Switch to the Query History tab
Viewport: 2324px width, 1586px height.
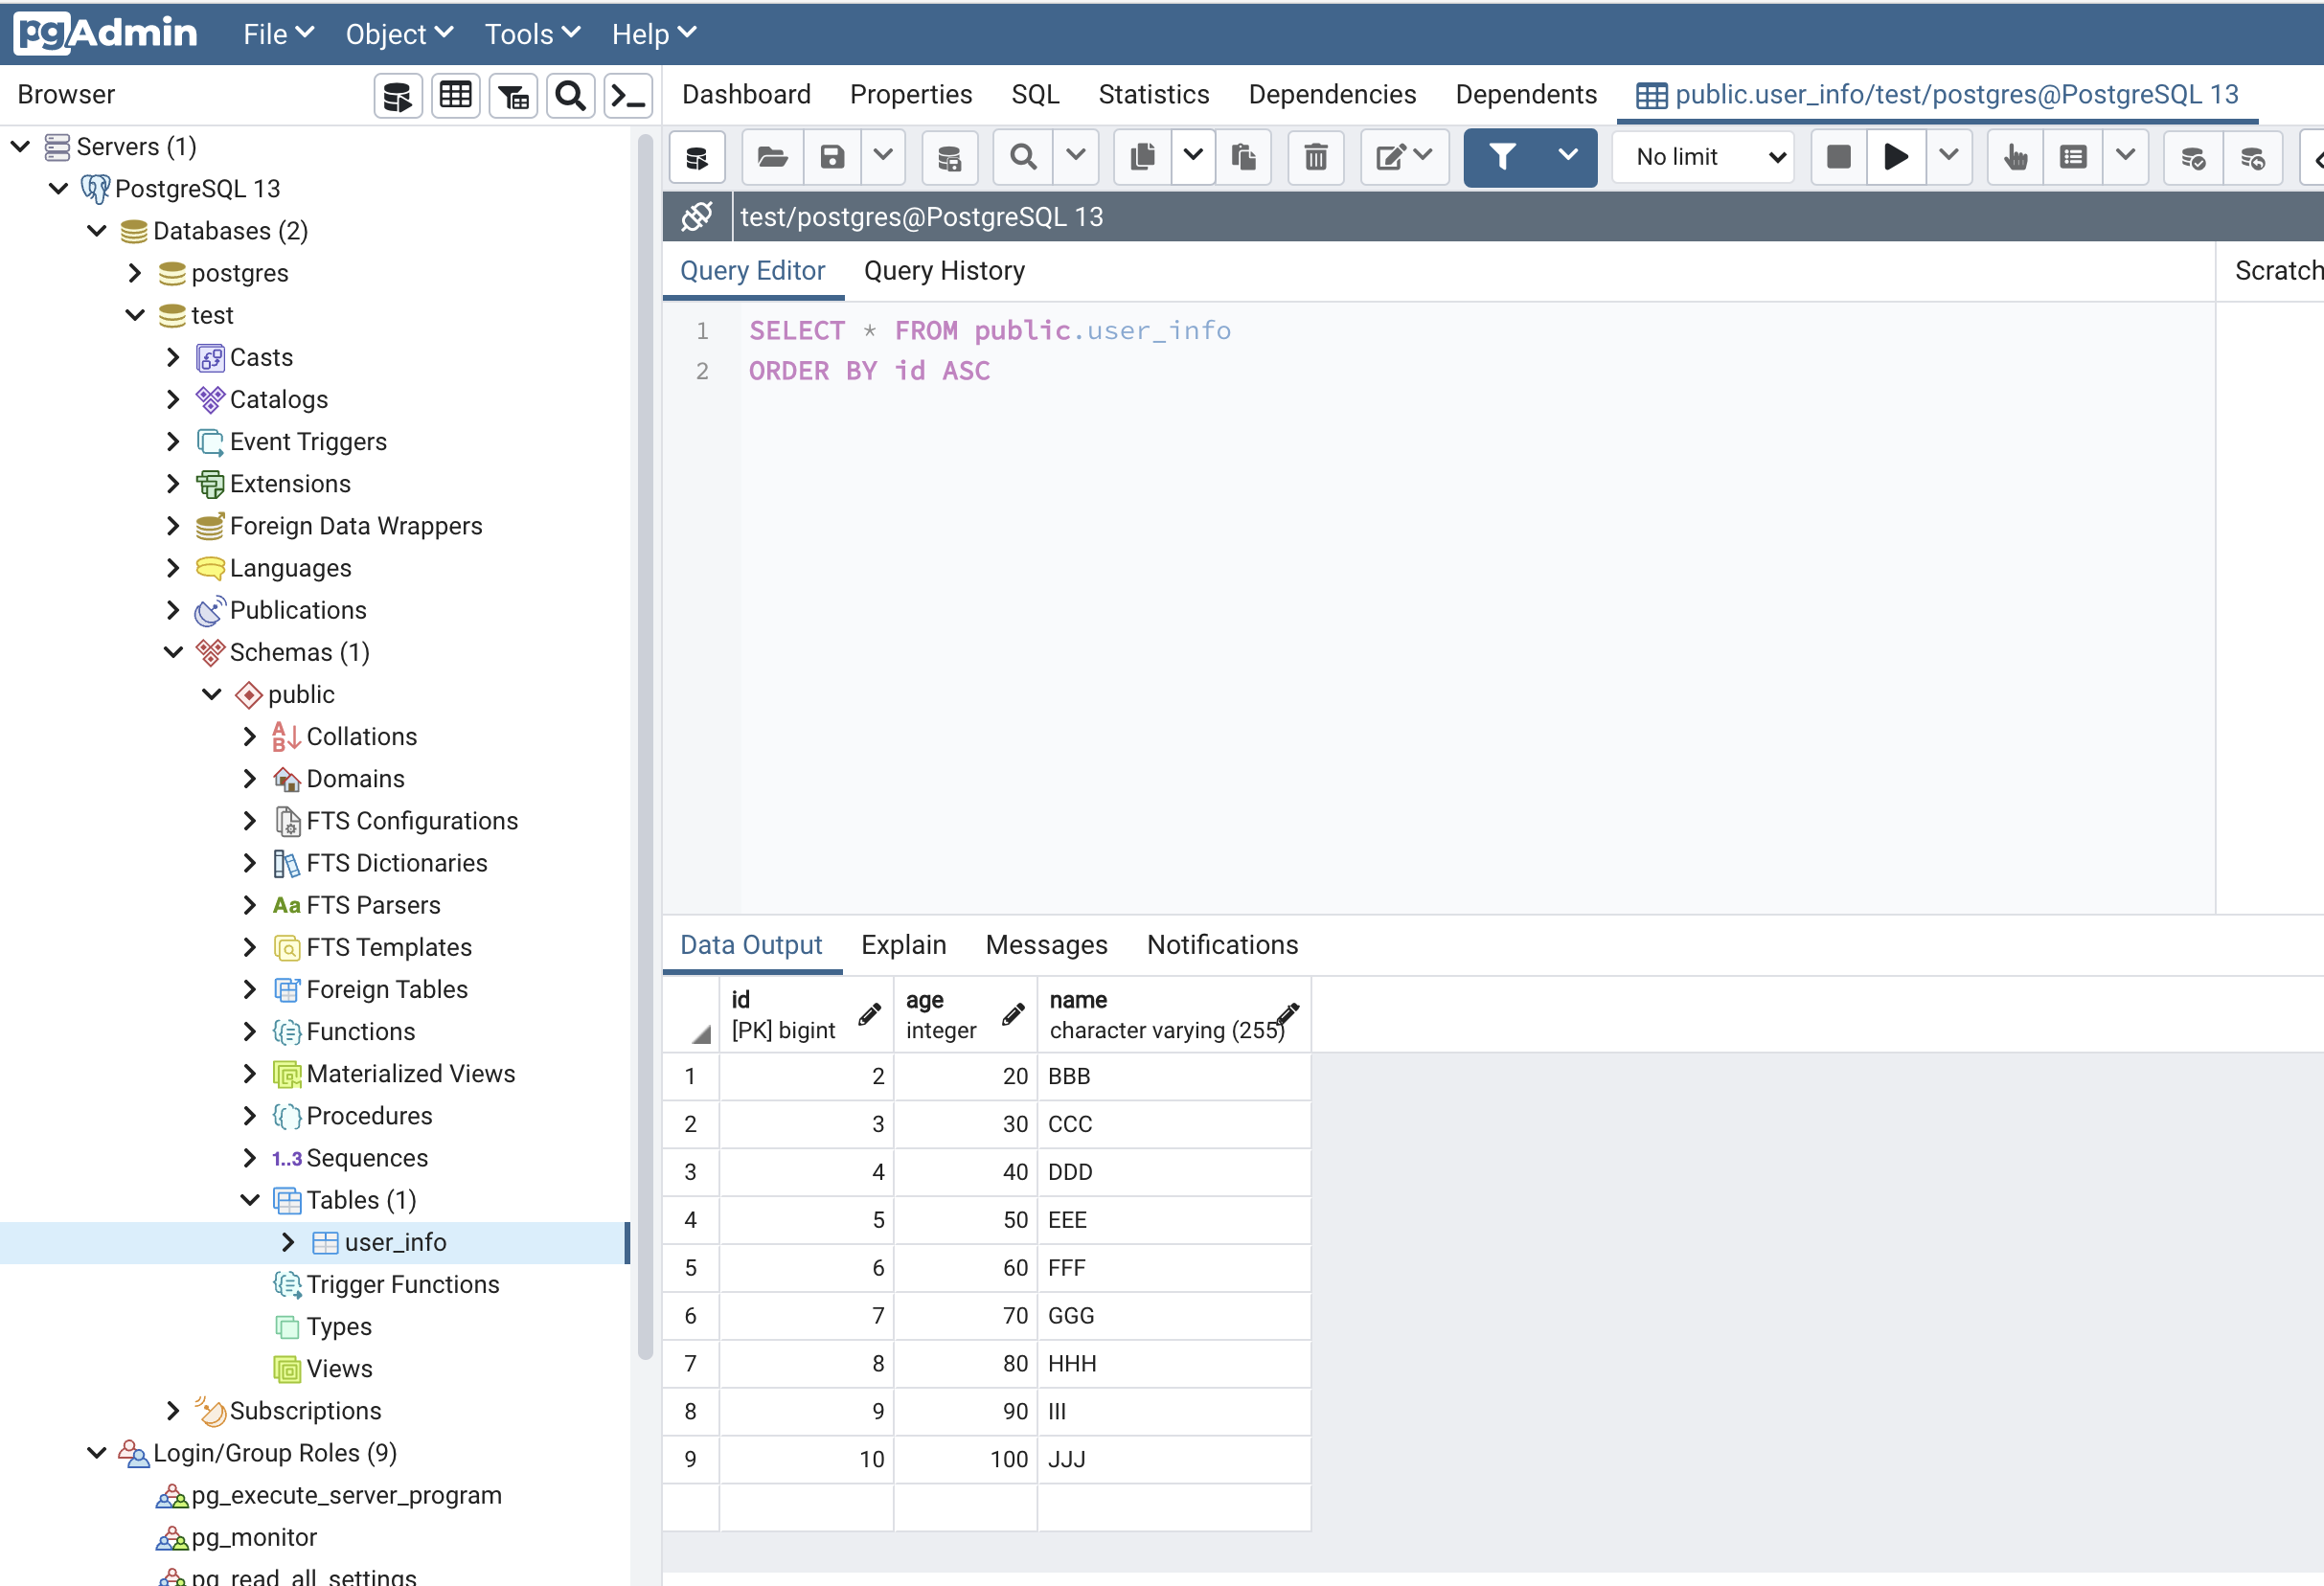pyautogui.click(x=944, y=271)
